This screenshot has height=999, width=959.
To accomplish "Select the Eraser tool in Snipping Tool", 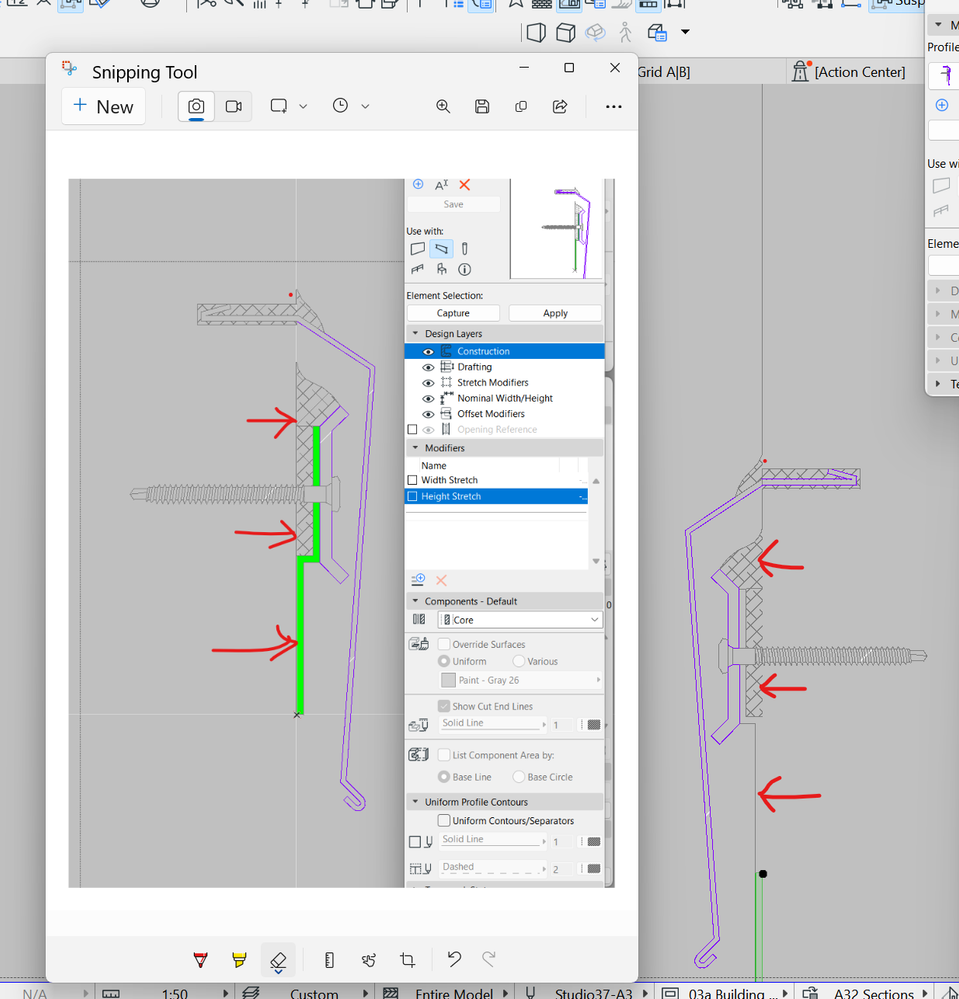I will pos(278,960).
